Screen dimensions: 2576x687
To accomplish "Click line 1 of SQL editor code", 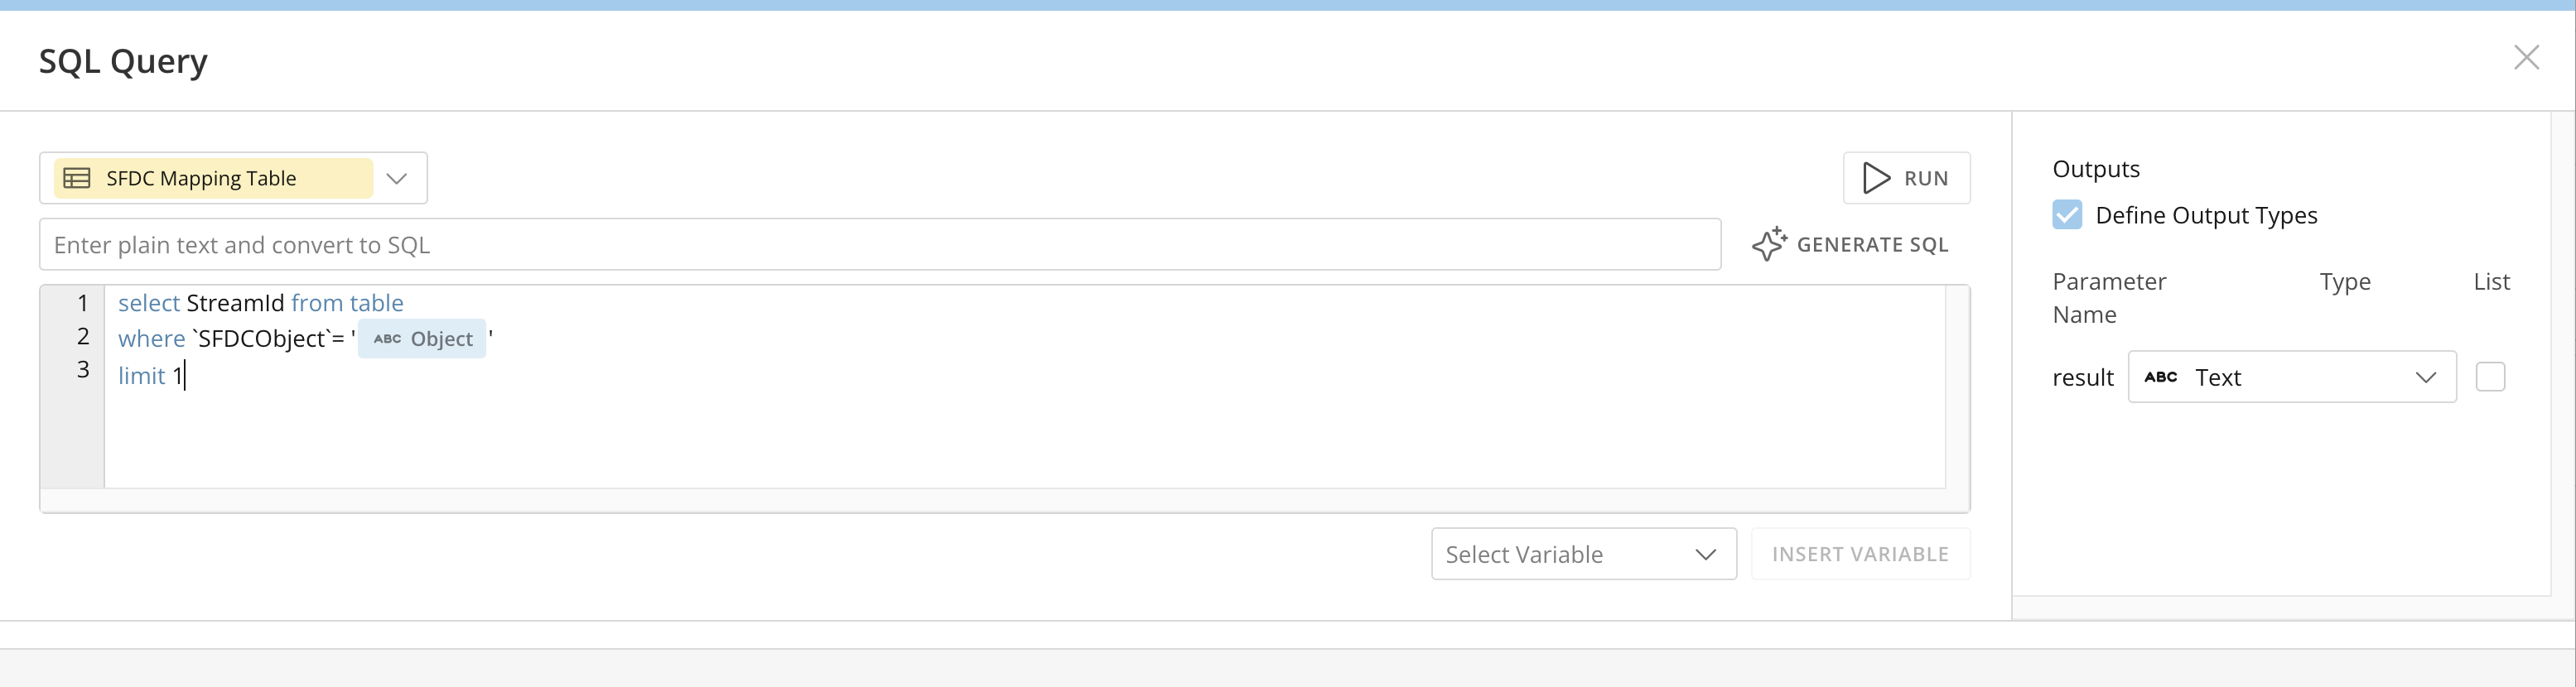I will pos(261,303).
